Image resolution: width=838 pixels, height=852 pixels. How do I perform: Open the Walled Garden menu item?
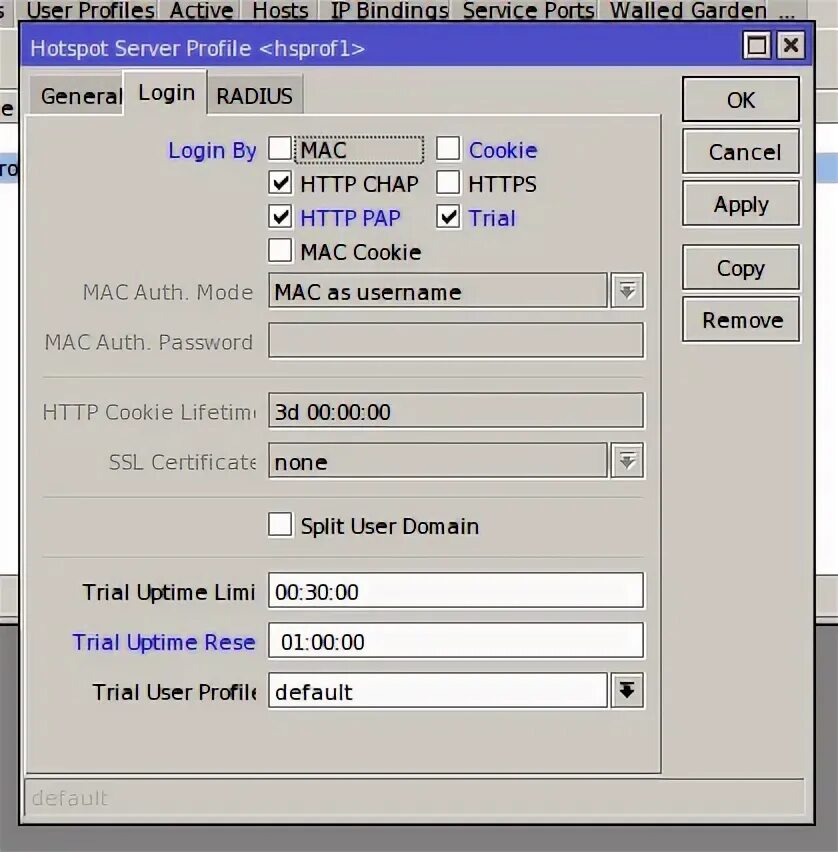pyautogui.click(x=687, y=11)
